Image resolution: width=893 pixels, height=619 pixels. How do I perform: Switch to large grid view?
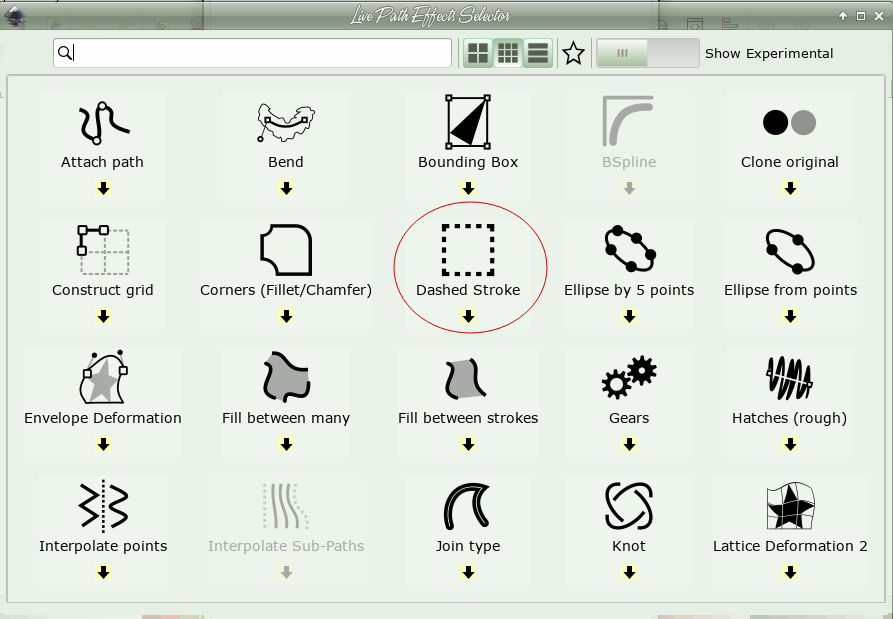(x=478, y=54)
